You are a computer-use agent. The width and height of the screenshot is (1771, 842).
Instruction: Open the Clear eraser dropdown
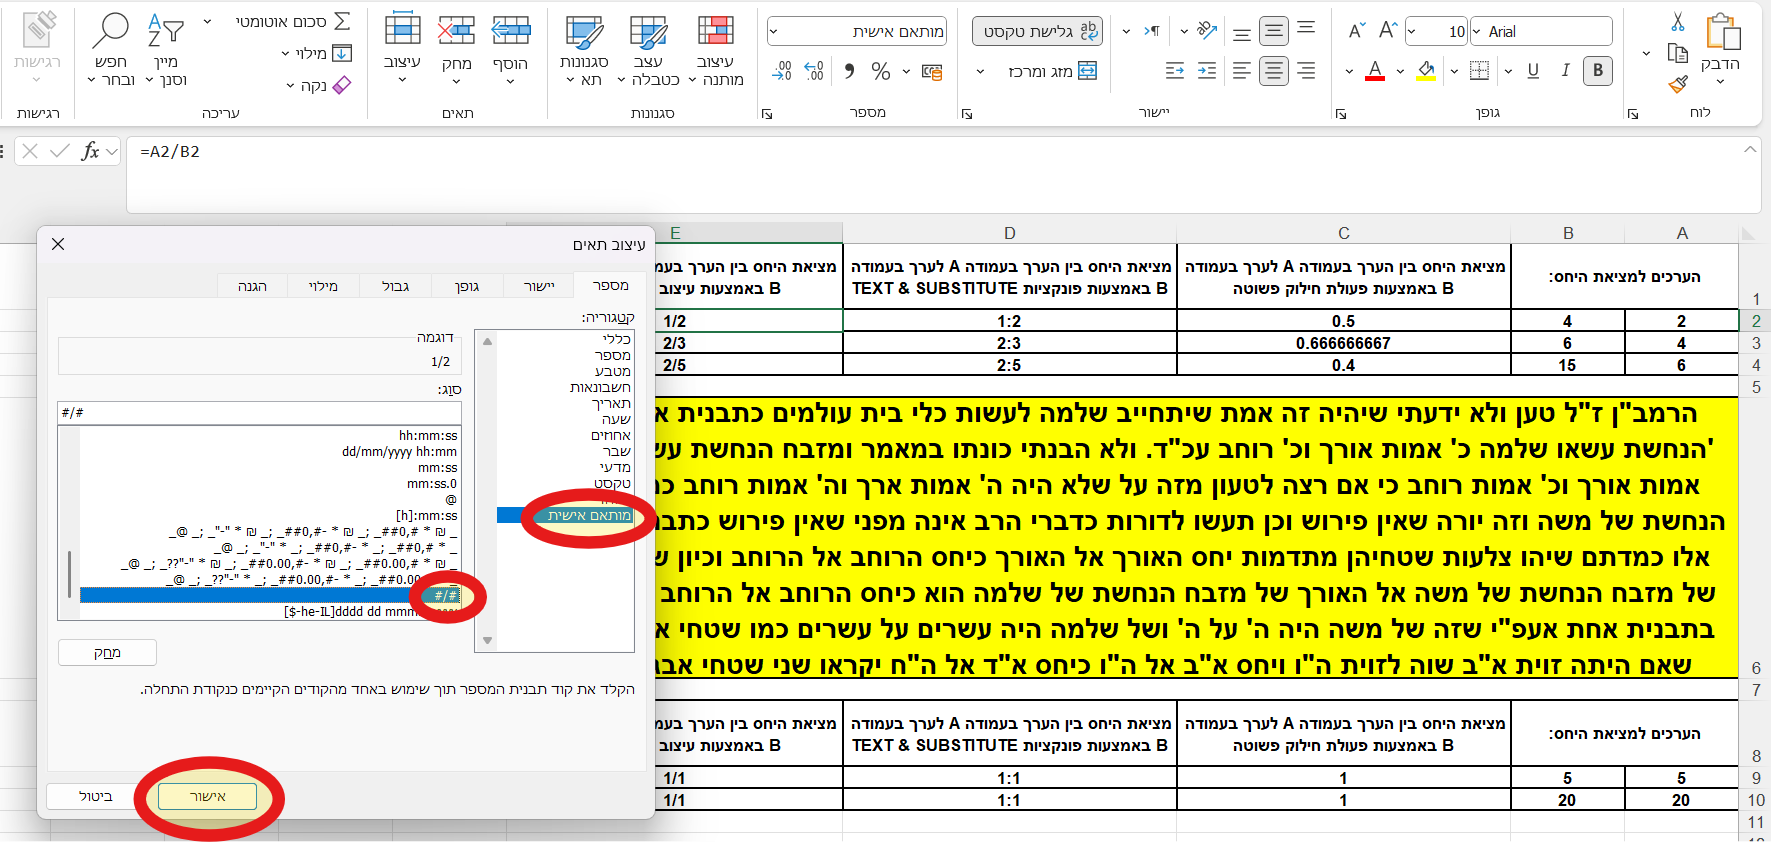320,85
